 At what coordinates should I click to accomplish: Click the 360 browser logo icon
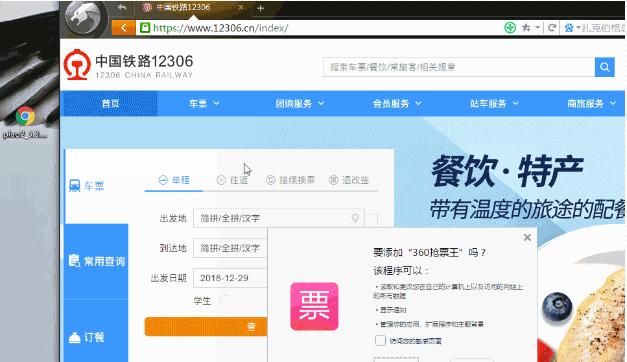(x=84, y=18)
